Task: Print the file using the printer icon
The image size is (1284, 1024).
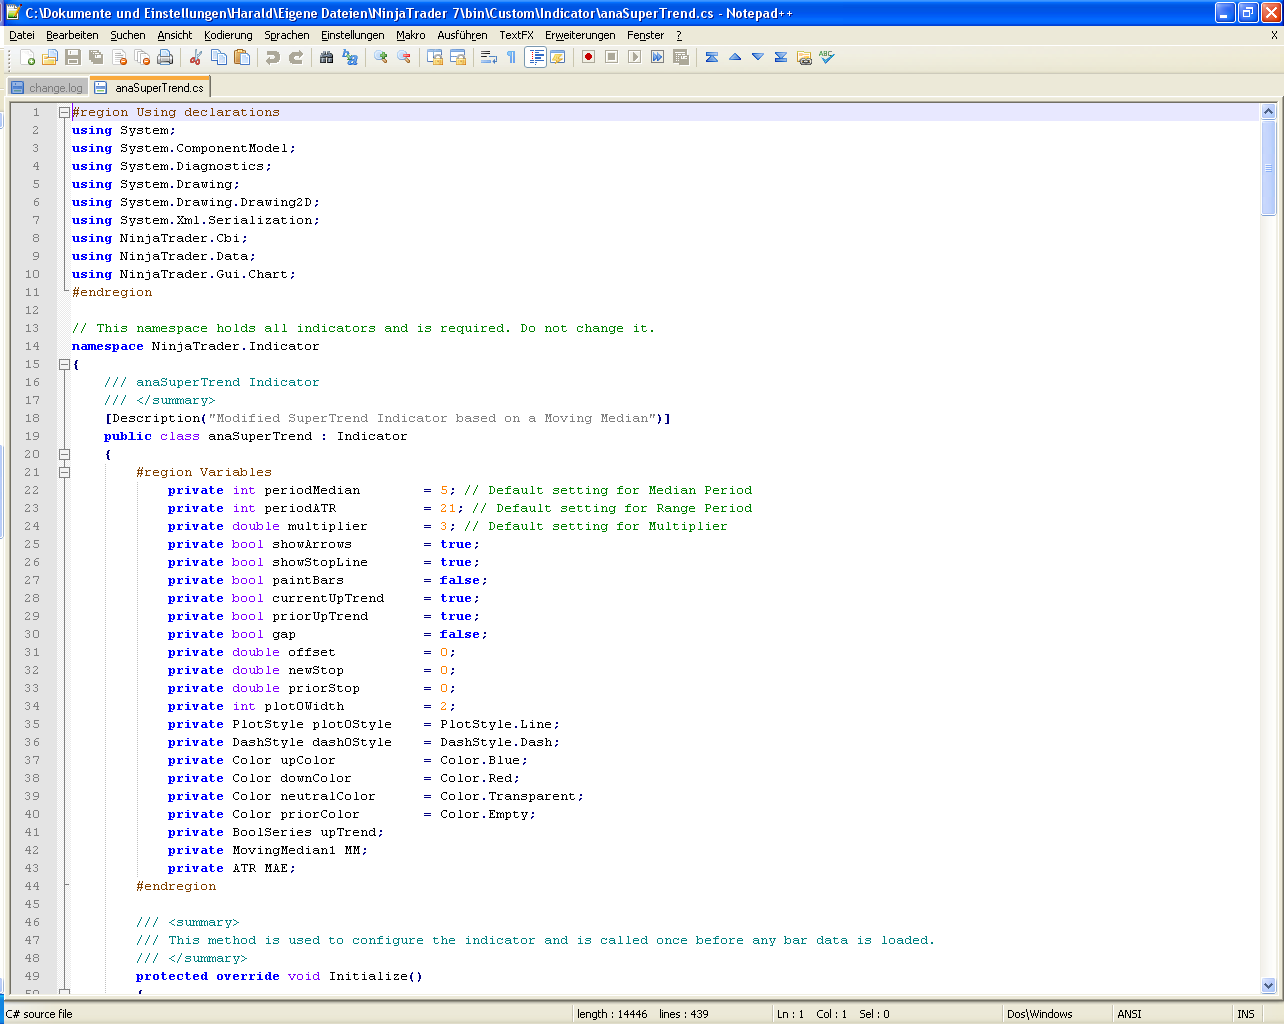Action: [165, 57]
